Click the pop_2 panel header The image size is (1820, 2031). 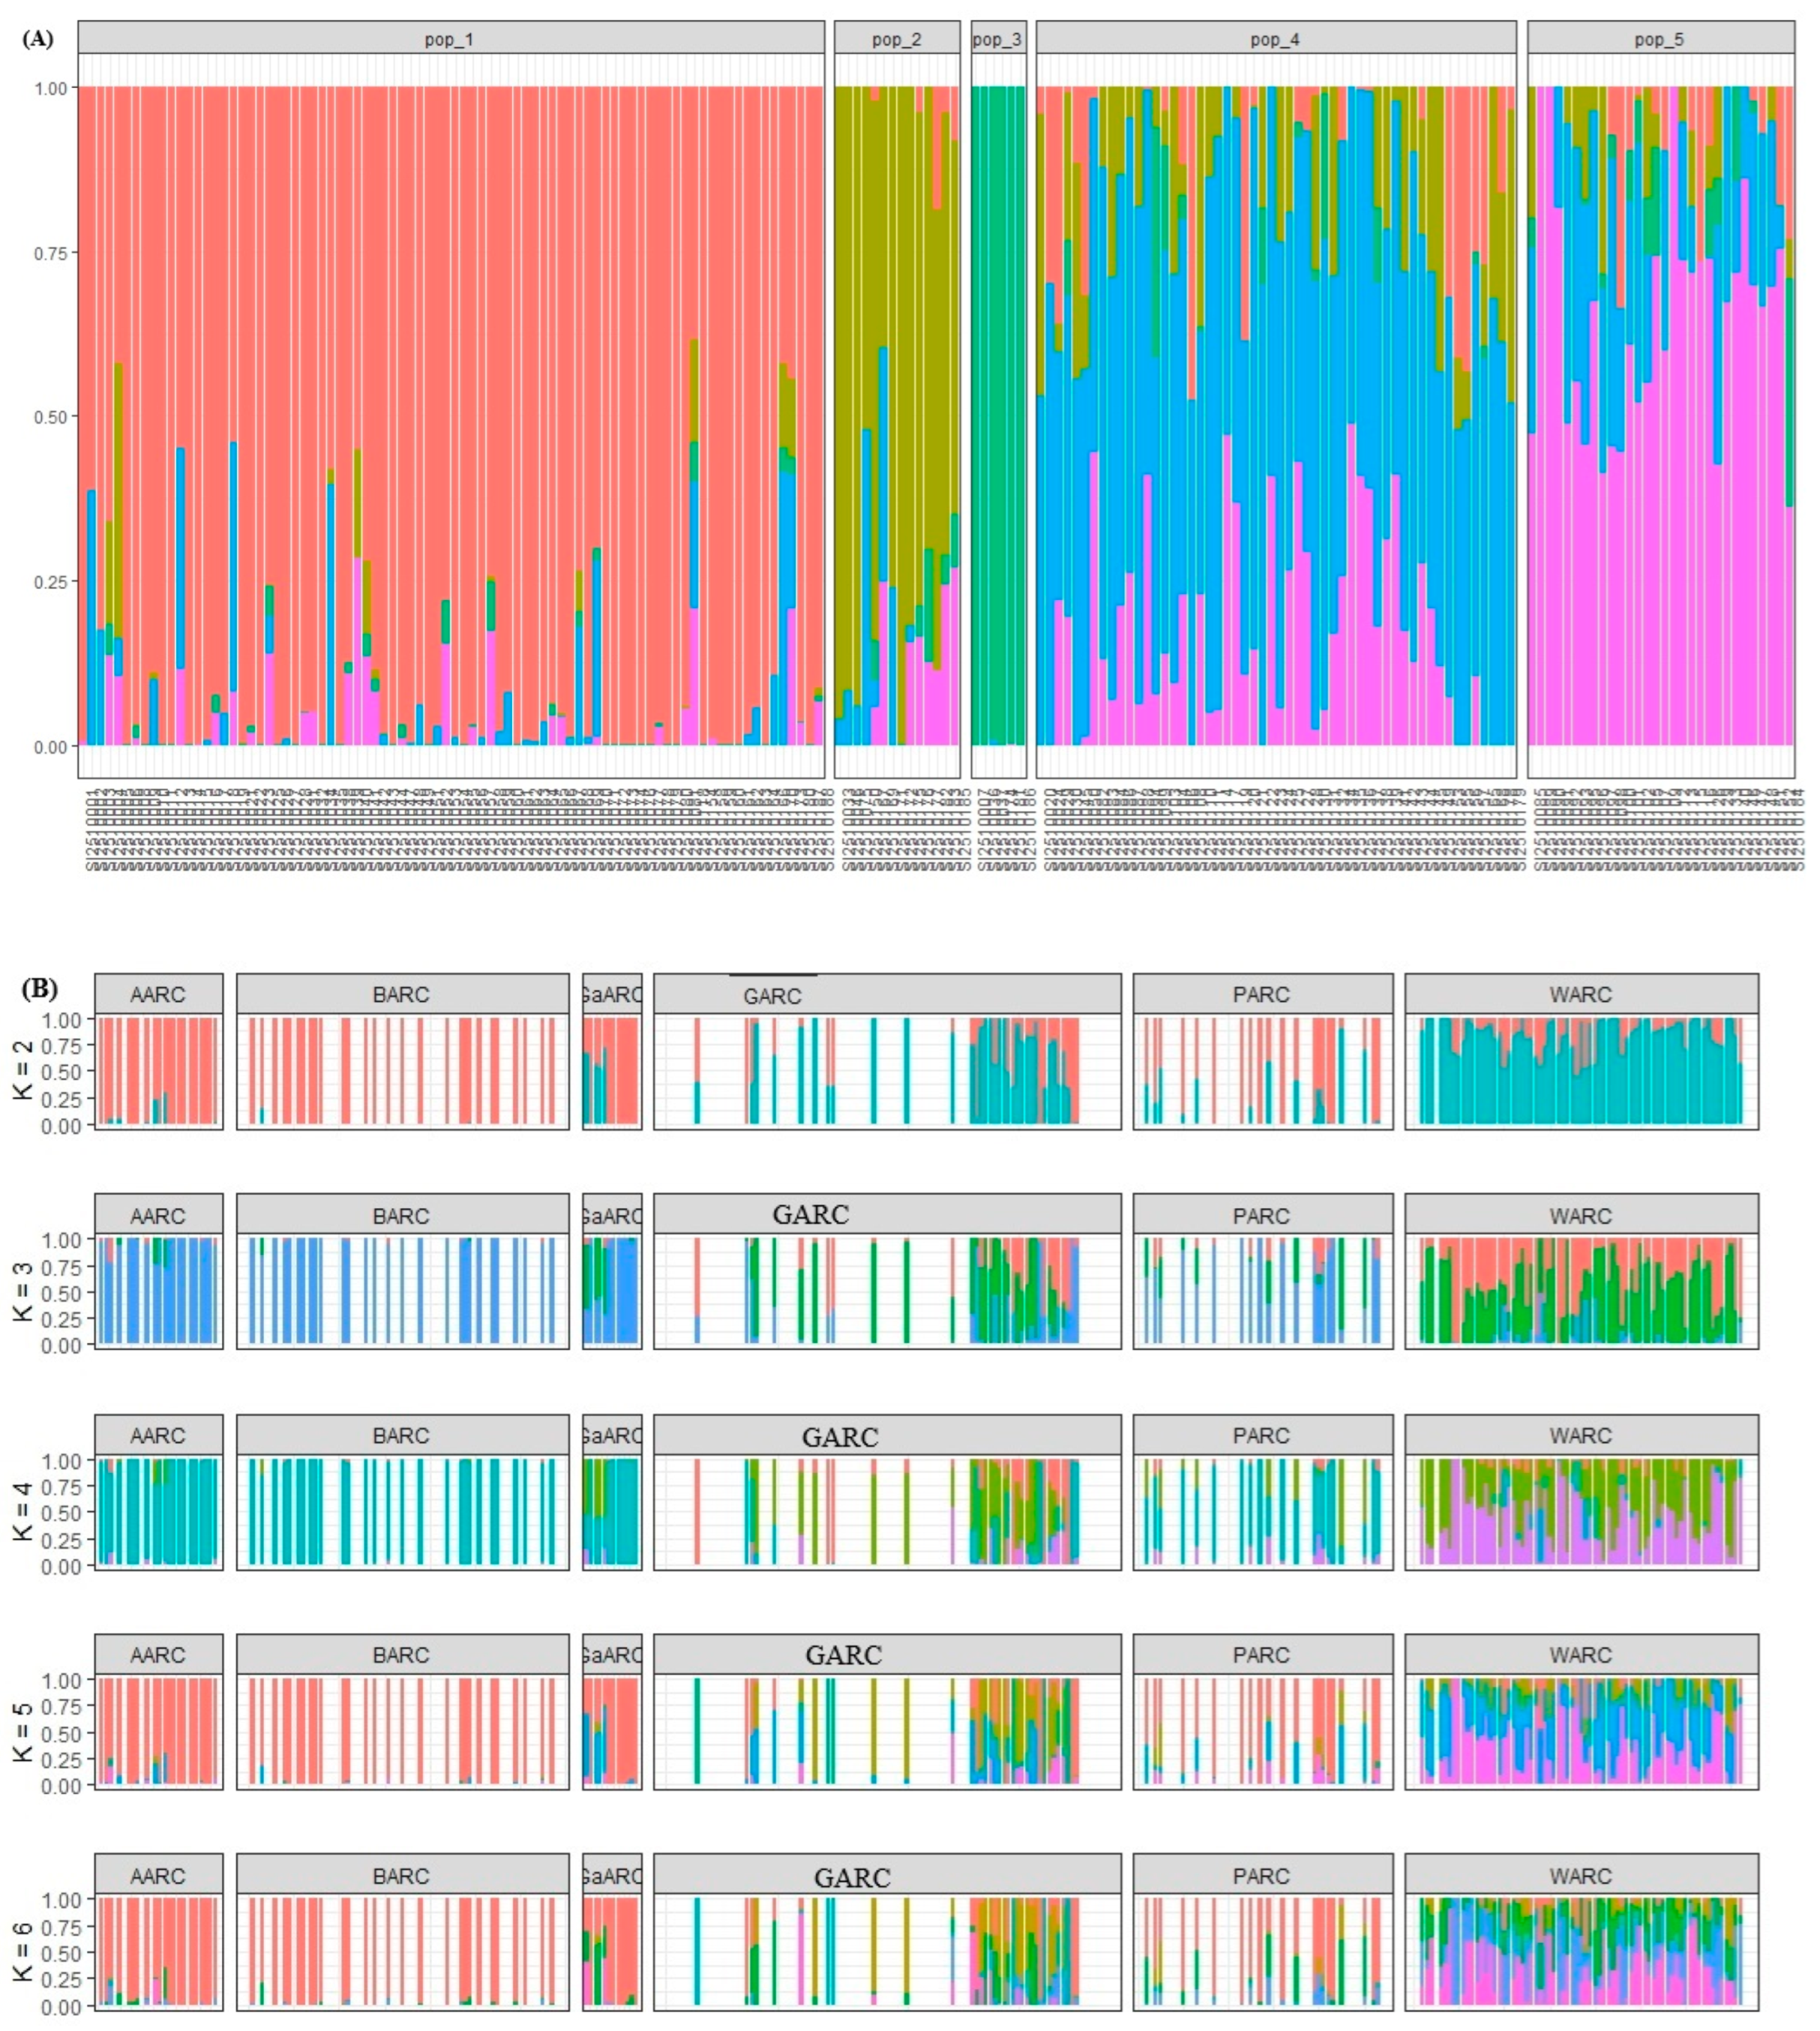(x=896, y=39)
